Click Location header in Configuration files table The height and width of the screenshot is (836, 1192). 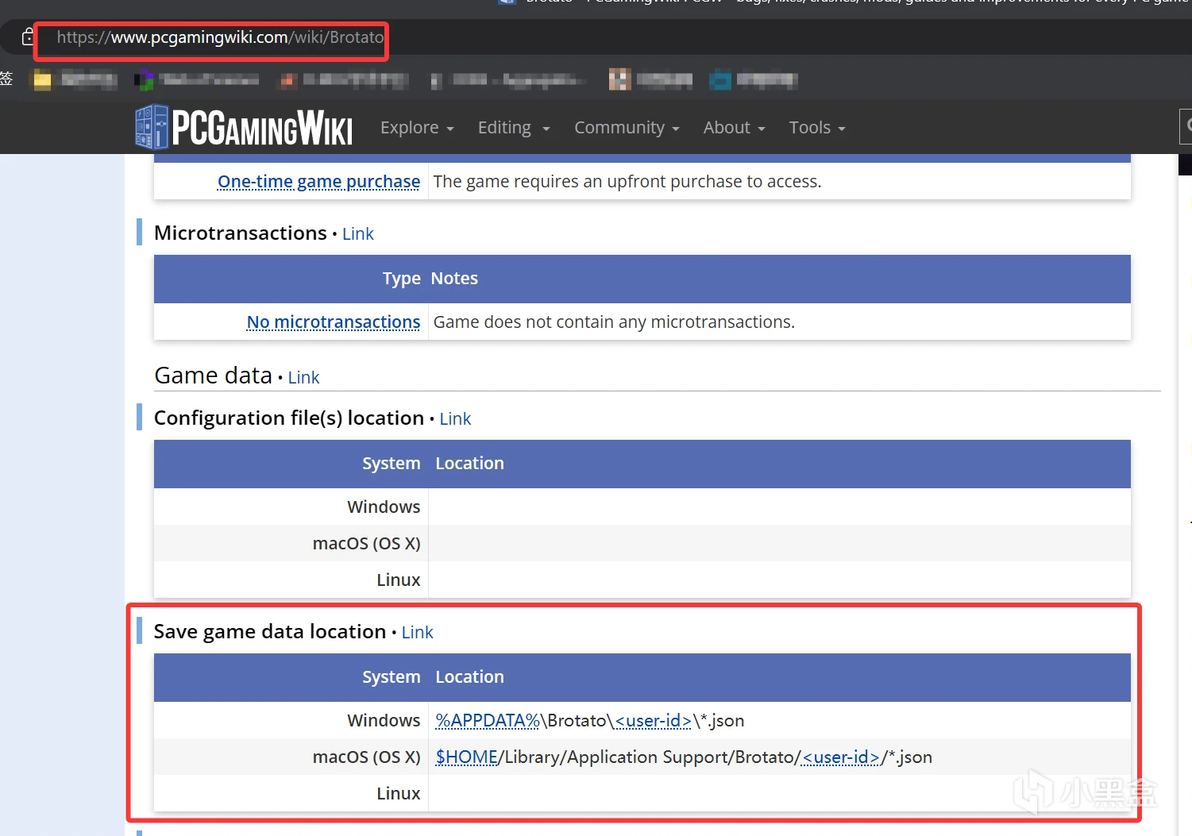click(x=470, y=464)
